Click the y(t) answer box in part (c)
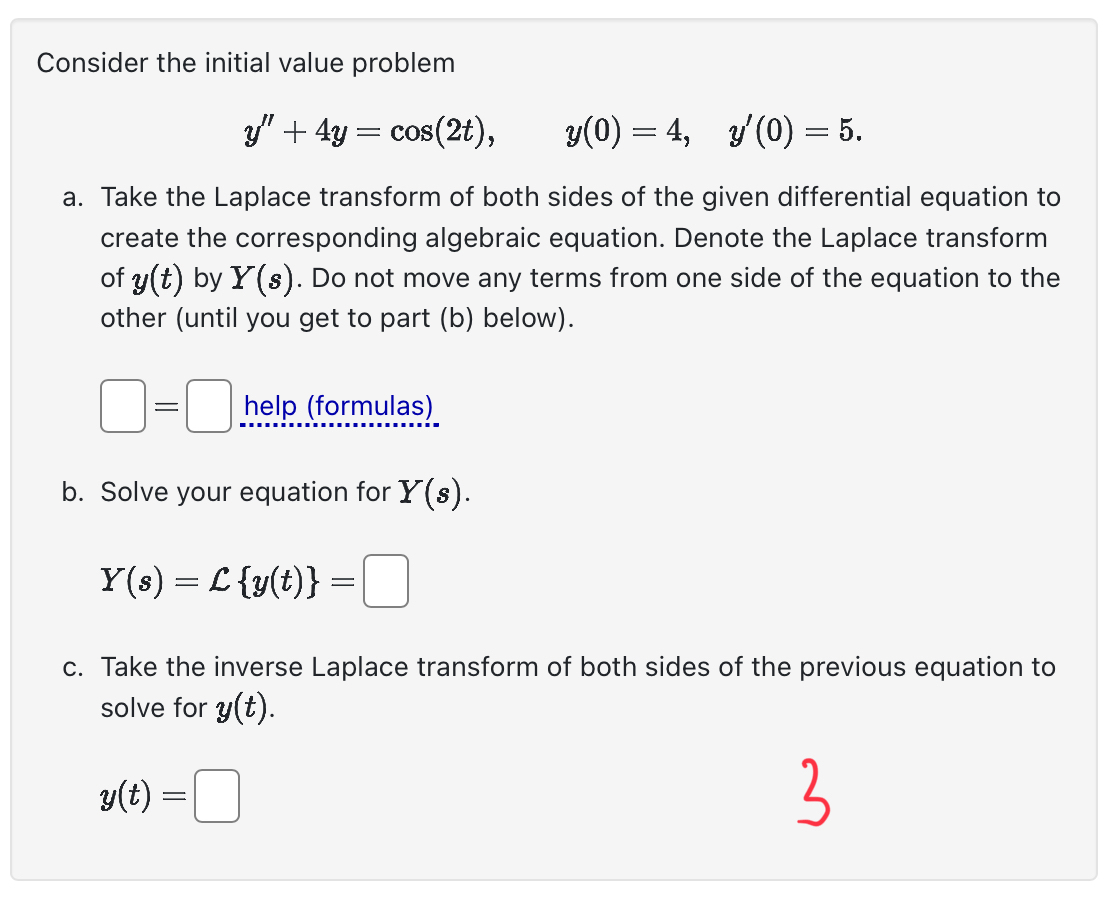The height and width of the screenshot is (899, 1114). pyautogui.click(x=218, y=795)
